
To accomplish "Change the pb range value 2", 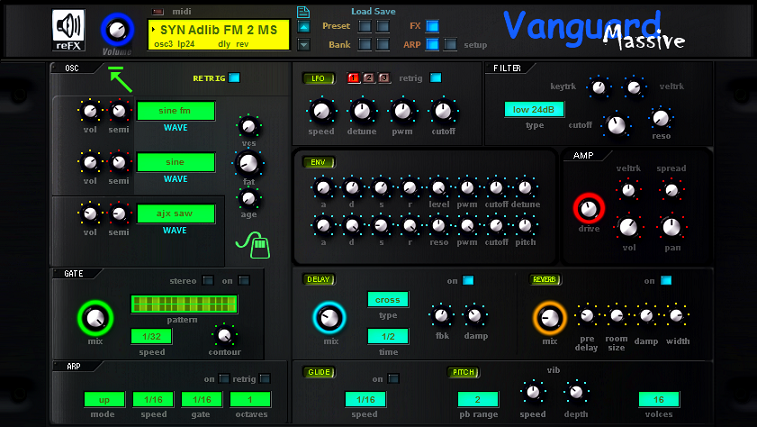I will (x=477, y=399).
